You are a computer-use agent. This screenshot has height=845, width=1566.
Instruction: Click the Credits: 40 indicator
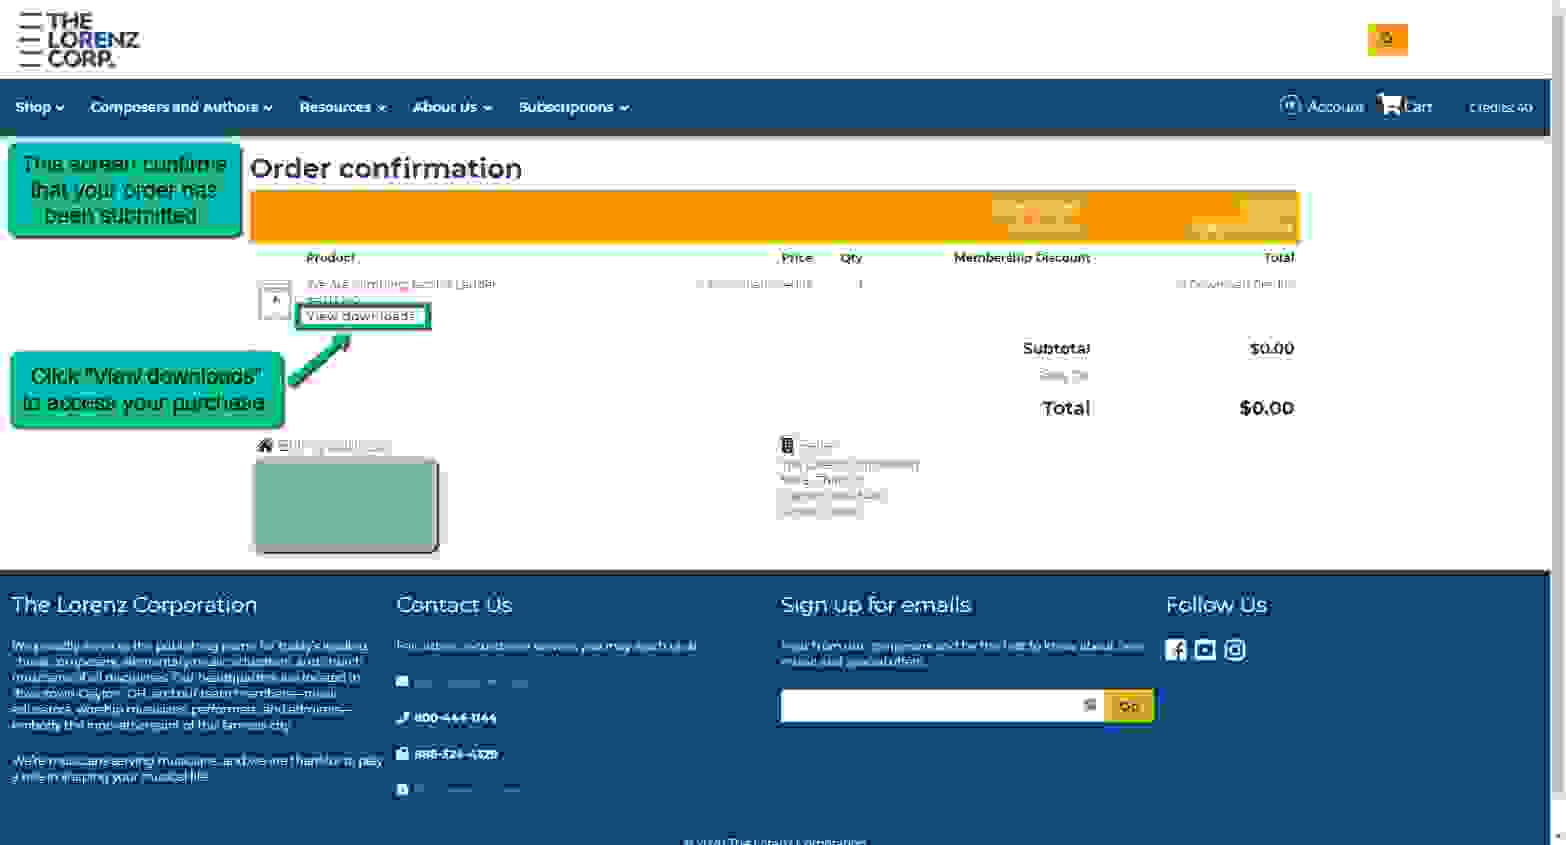point(1500,107)
